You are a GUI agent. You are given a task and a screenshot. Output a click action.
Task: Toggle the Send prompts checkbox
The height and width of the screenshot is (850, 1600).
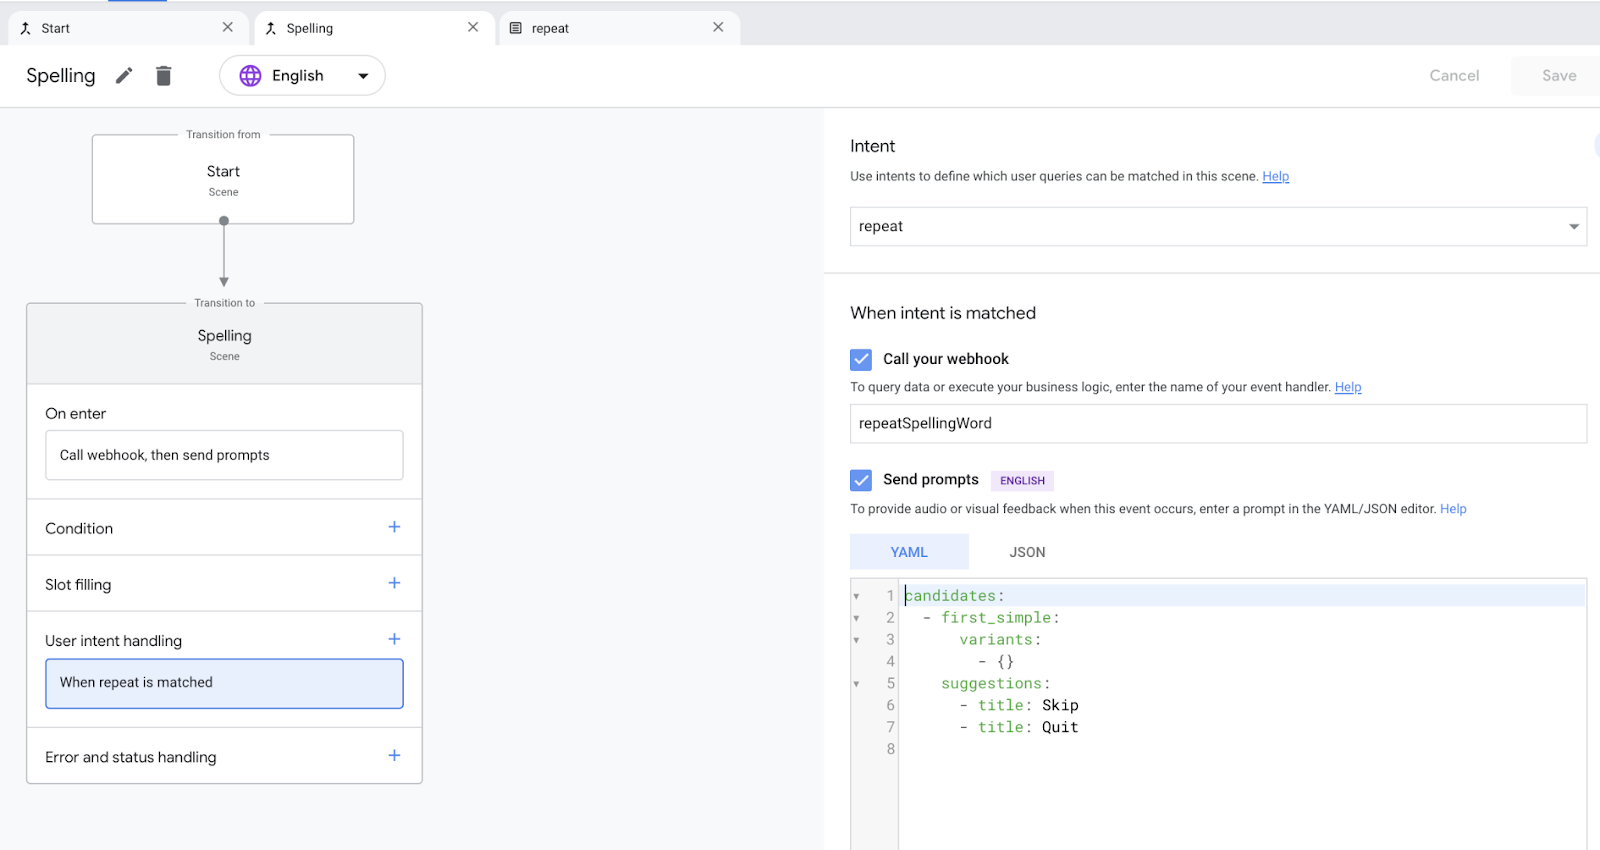861,480
